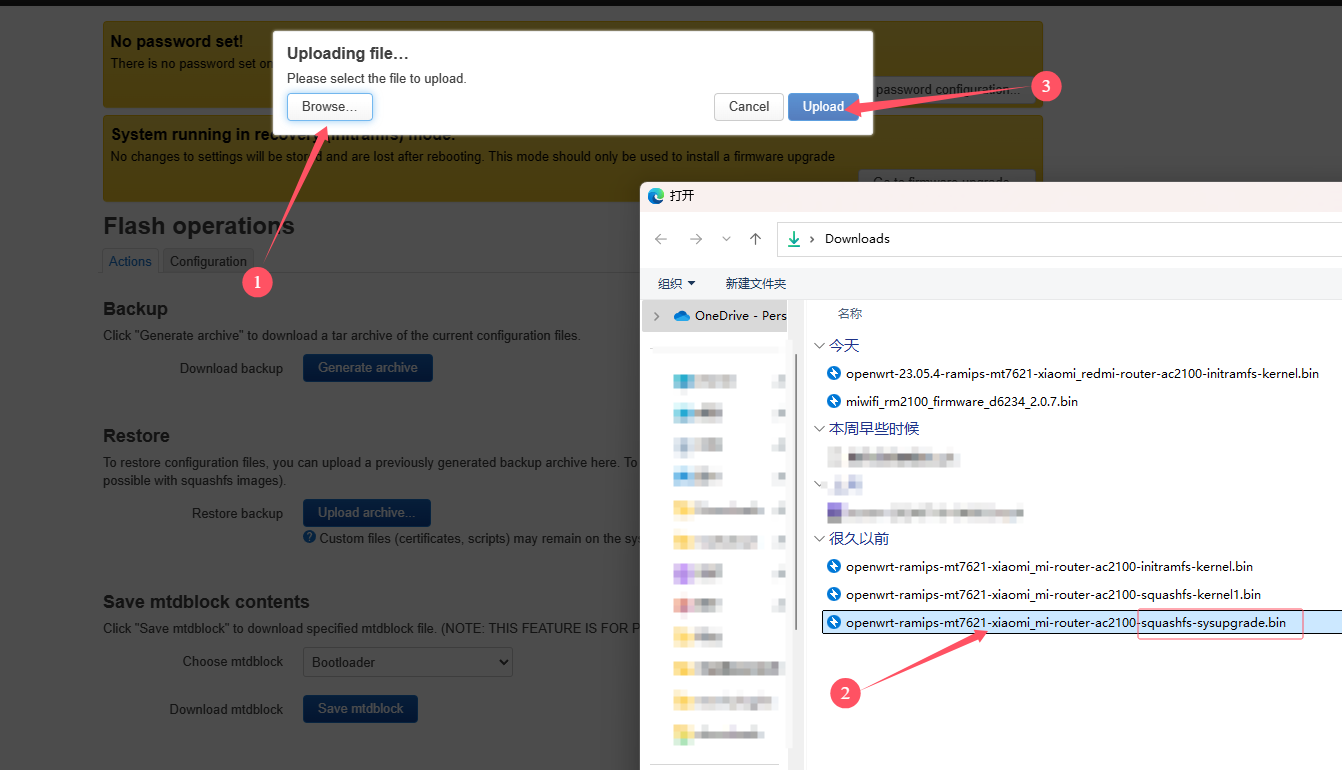Open the Choose mtdblock Bootloader dropdown

(x=408, y=662)
